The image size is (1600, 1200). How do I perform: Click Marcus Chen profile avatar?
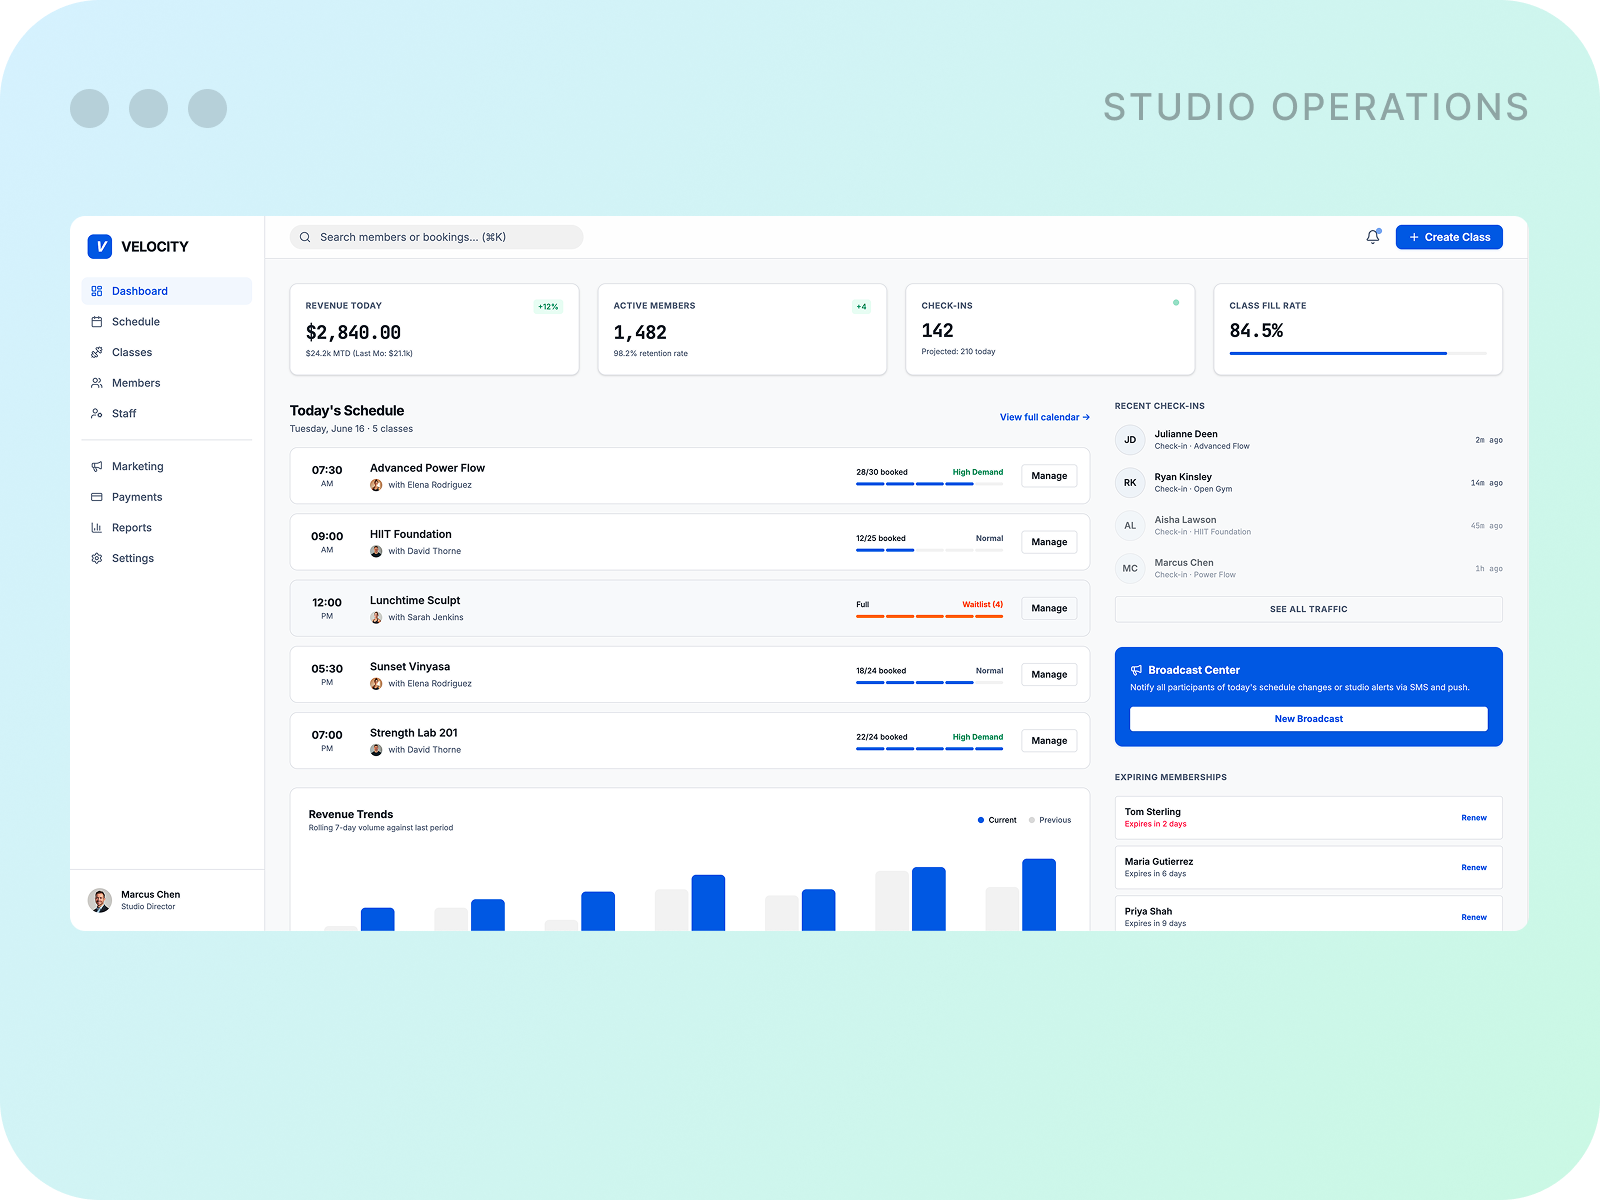100,900
